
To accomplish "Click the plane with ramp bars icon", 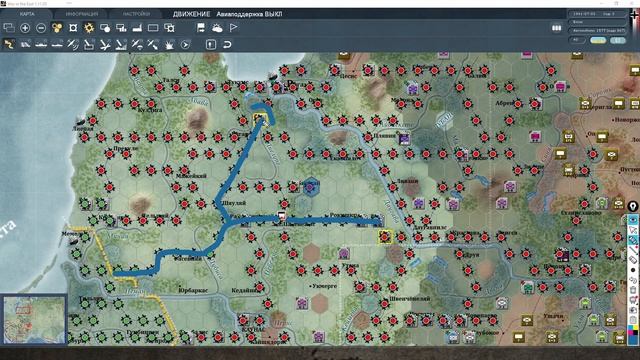I will [x=121, y=44].
